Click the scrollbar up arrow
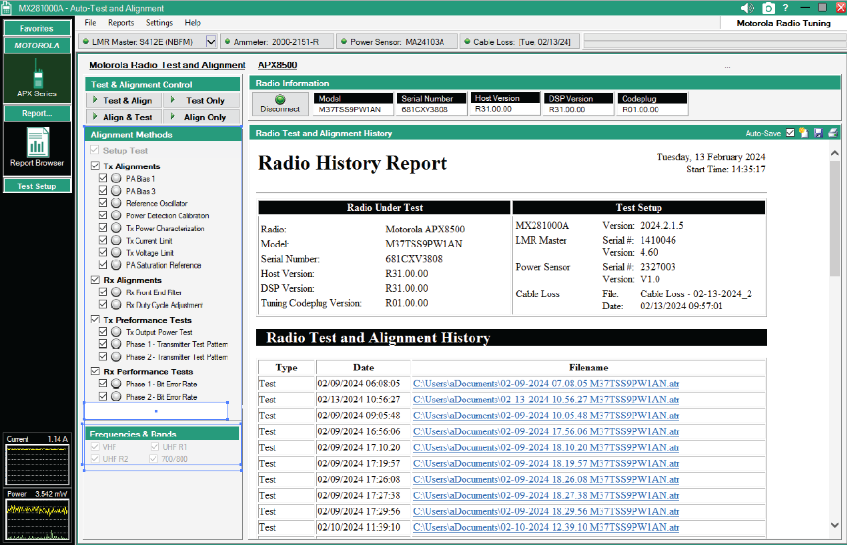 (x=835, y=153)
